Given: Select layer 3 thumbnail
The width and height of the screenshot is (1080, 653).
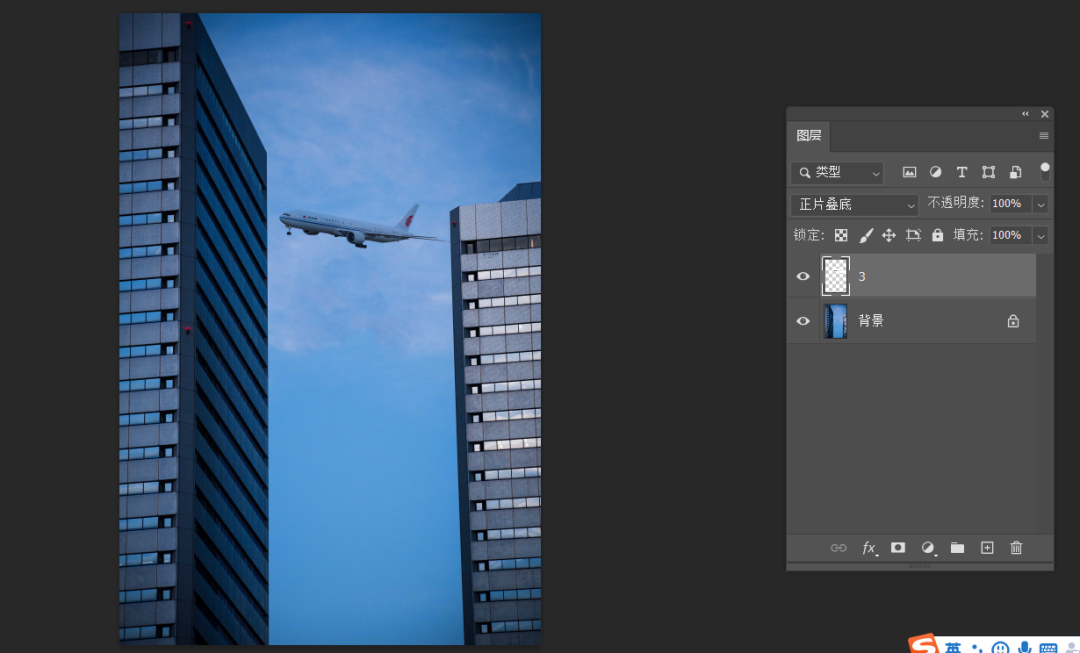Looking at the screenshot, I should [835, 276].
